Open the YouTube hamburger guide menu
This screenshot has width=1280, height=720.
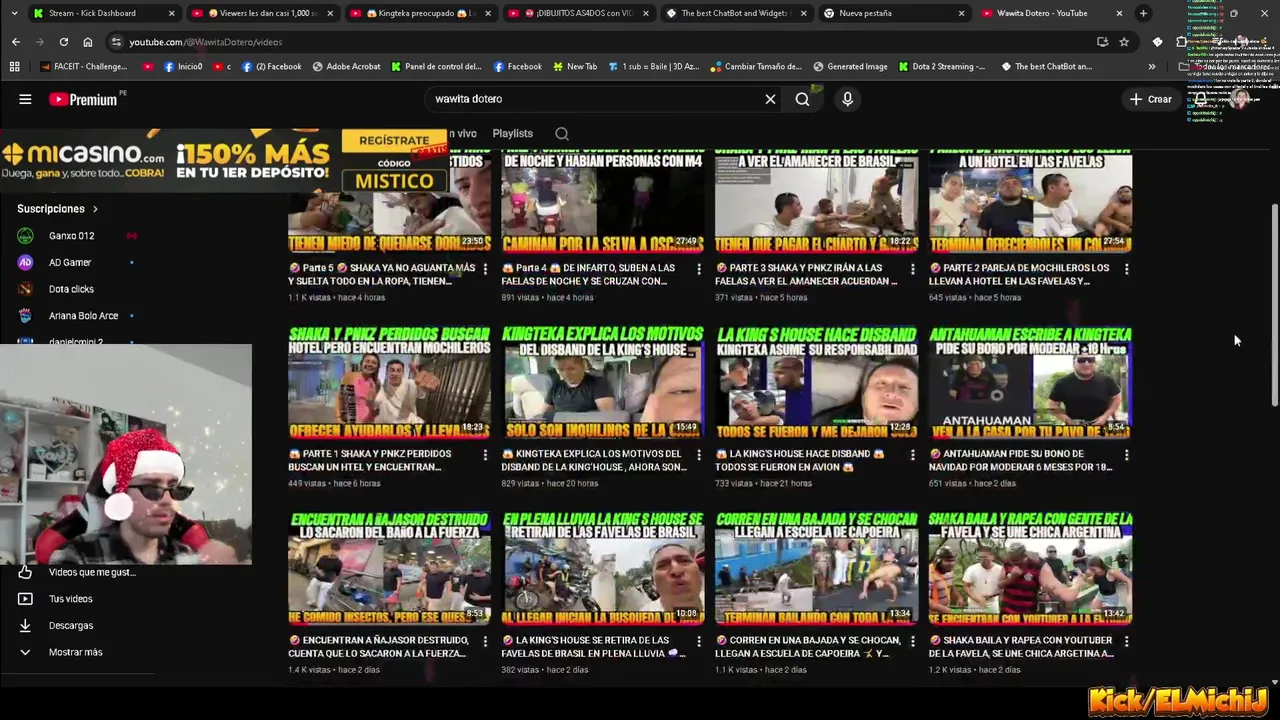click(25, 99)
